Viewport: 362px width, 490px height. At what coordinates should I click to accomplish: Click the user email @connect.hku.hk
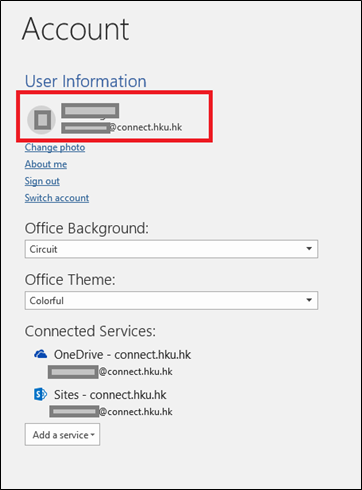click(x=122, y=128)
